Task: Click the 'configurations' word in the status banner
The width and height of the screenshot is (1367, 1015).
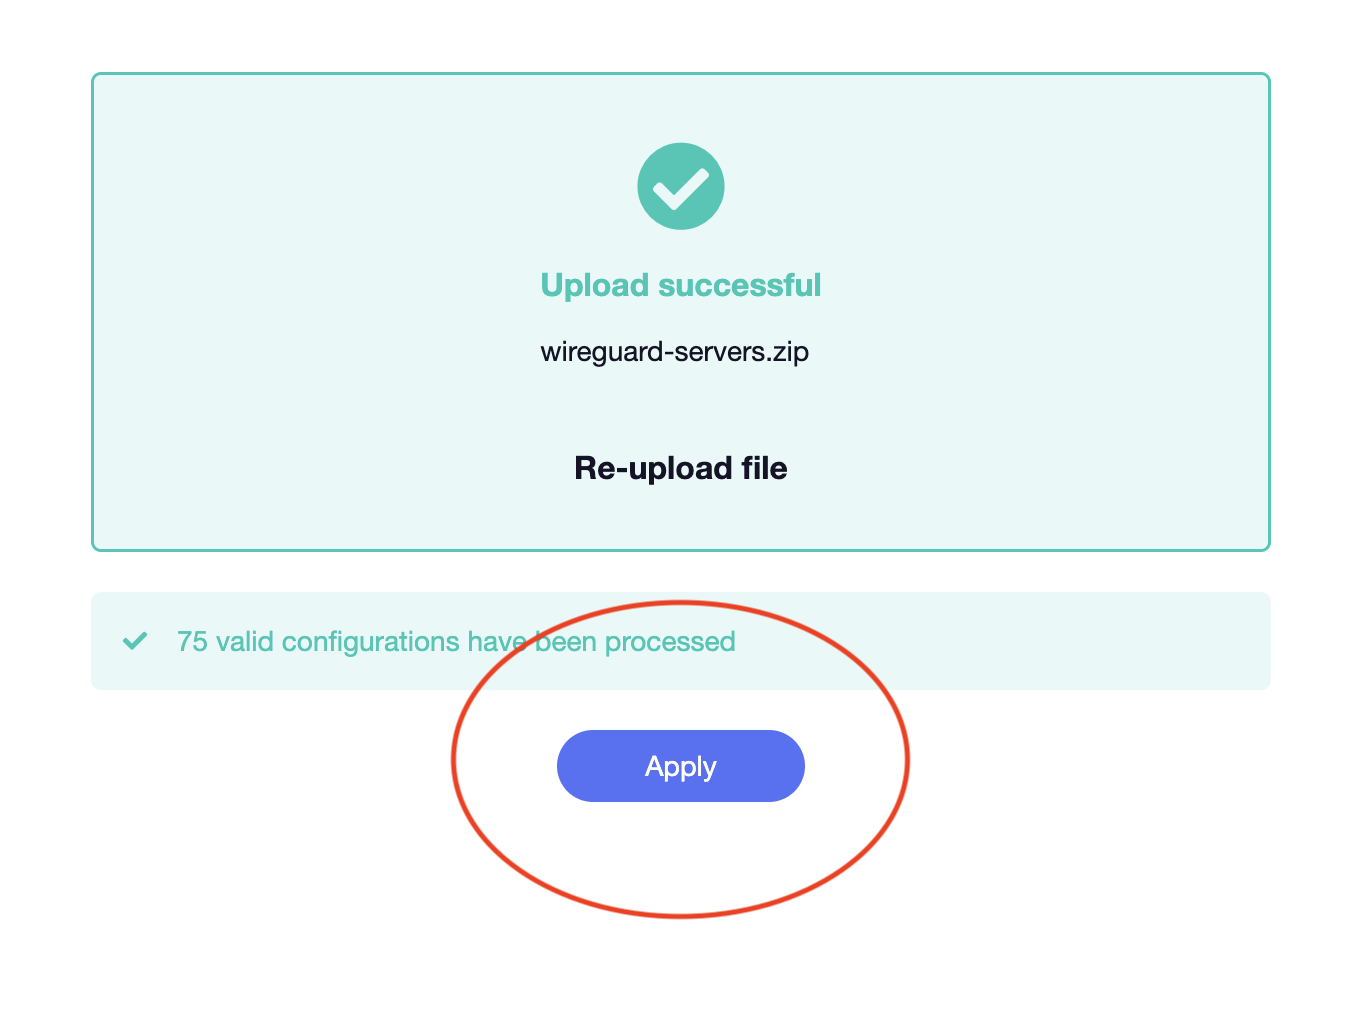Action: tap(371, 642)
